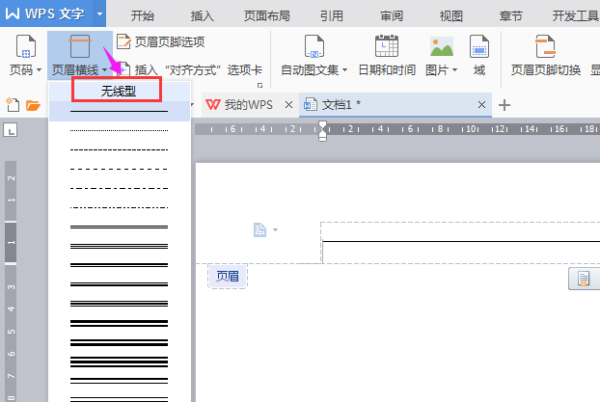Choose the dash-dot line style
The image size is (600, 402).
tap(119, 188)
